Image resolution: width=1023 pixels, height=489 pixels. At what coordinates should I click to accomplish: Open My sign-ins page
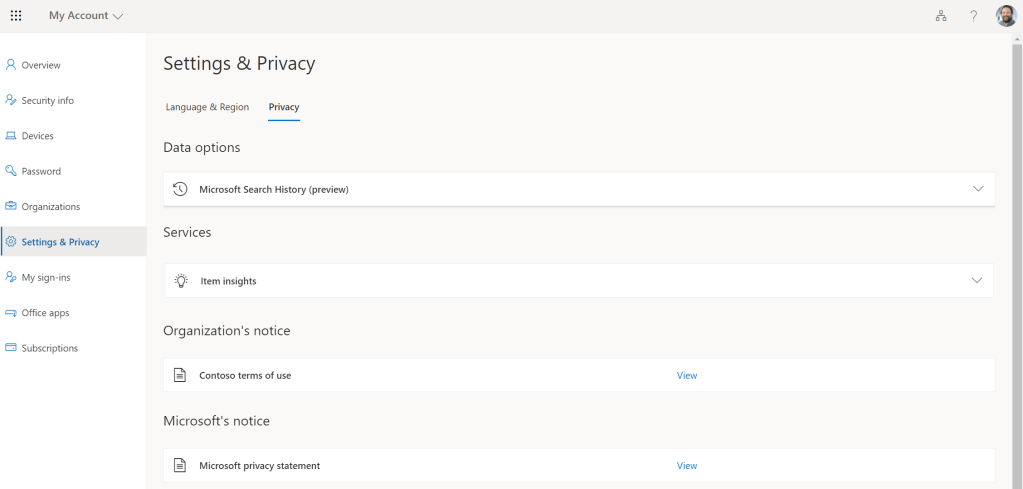[46, 277]
